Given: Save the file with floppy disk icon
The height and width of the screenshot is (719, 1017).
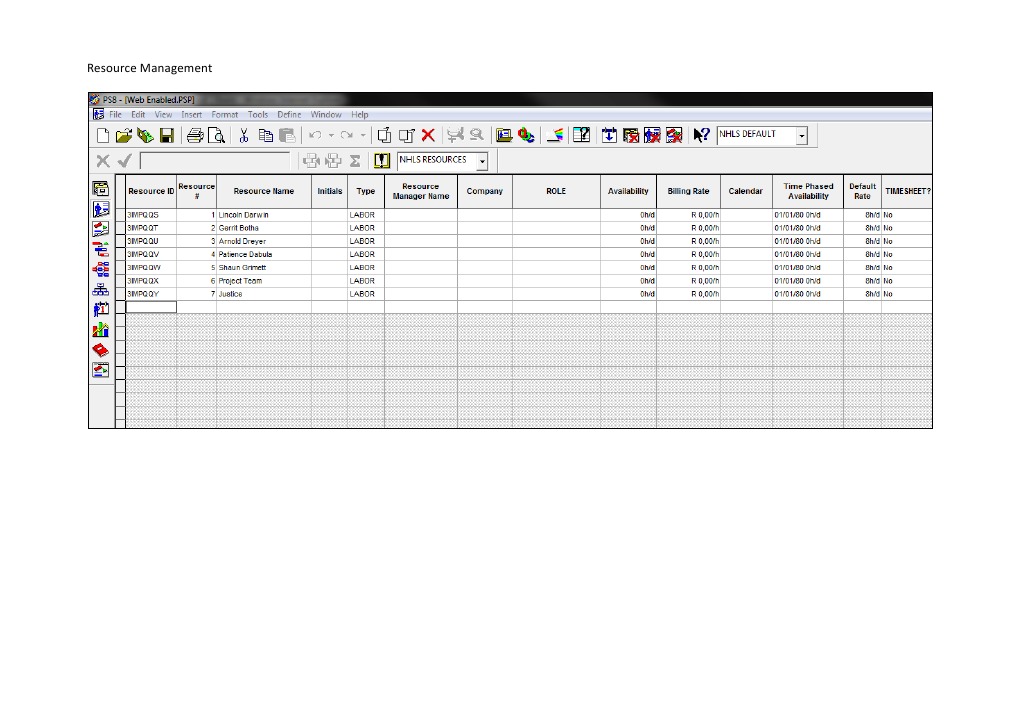Looking at the screenshot, I should tap(167, 136).
